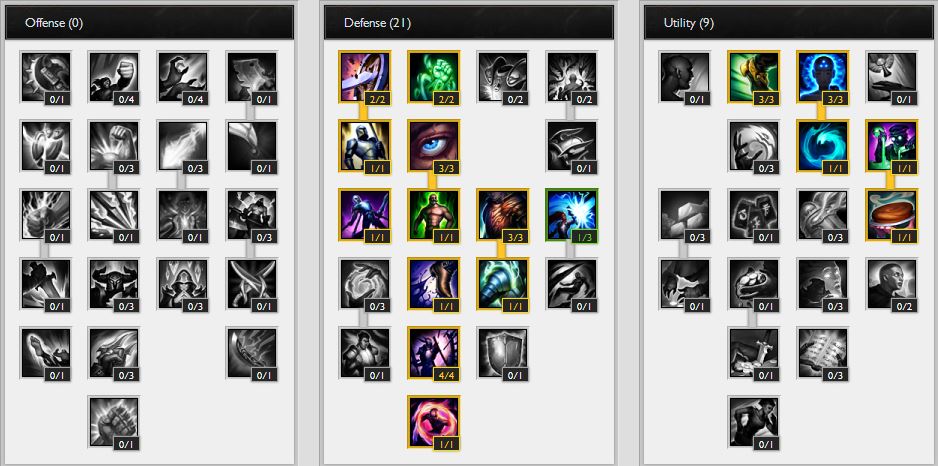Image resolution: width=938 pixels, height=466 pixels.
Task: Add a point to the lightning mage 1/3 mastery
Action: coord(572,215)
